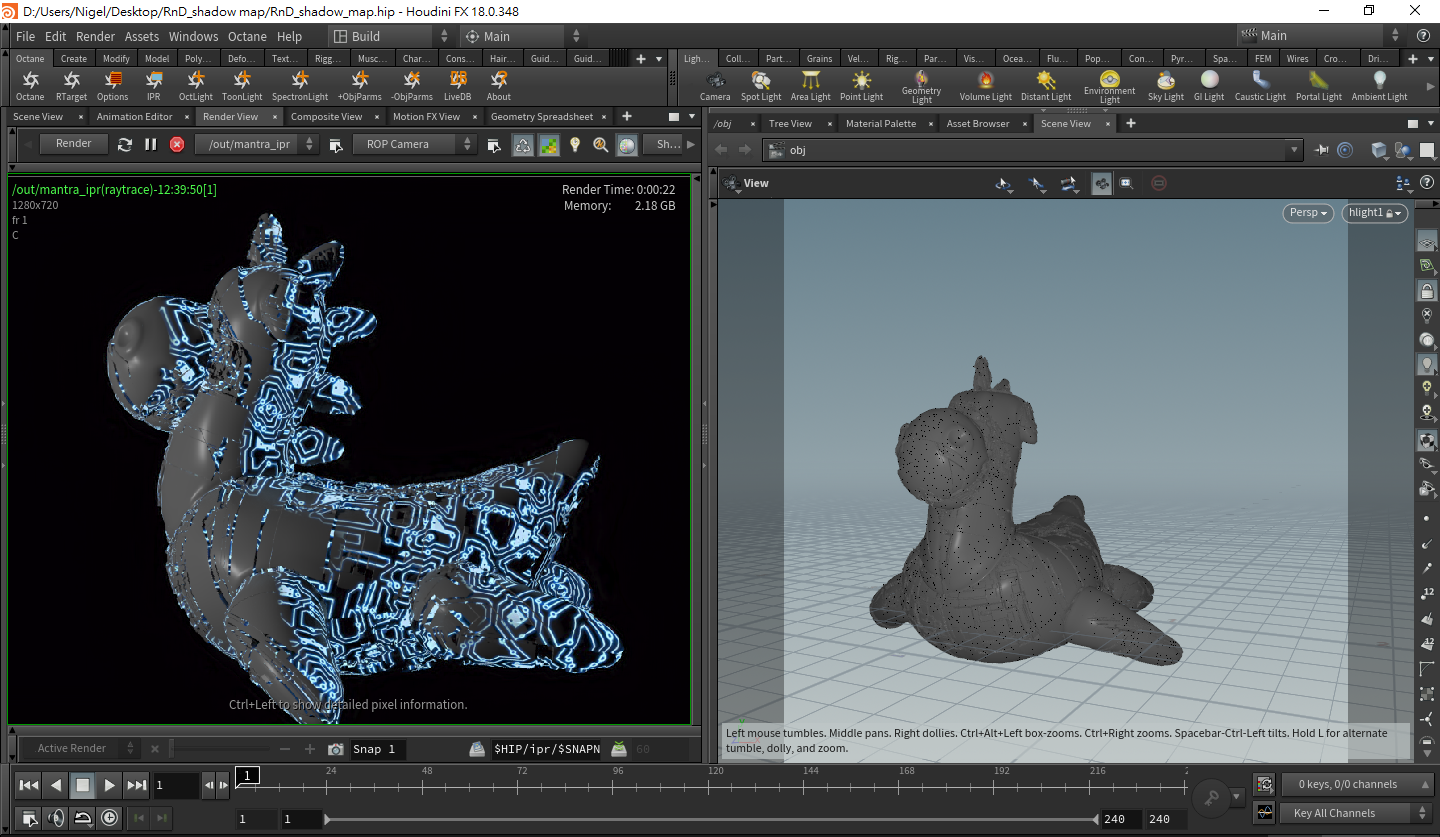Open the /out/mantra_ipr path dropdown
Viewport: 1440px width, 837px height.
pyautogui.click(x=257, y=144)
